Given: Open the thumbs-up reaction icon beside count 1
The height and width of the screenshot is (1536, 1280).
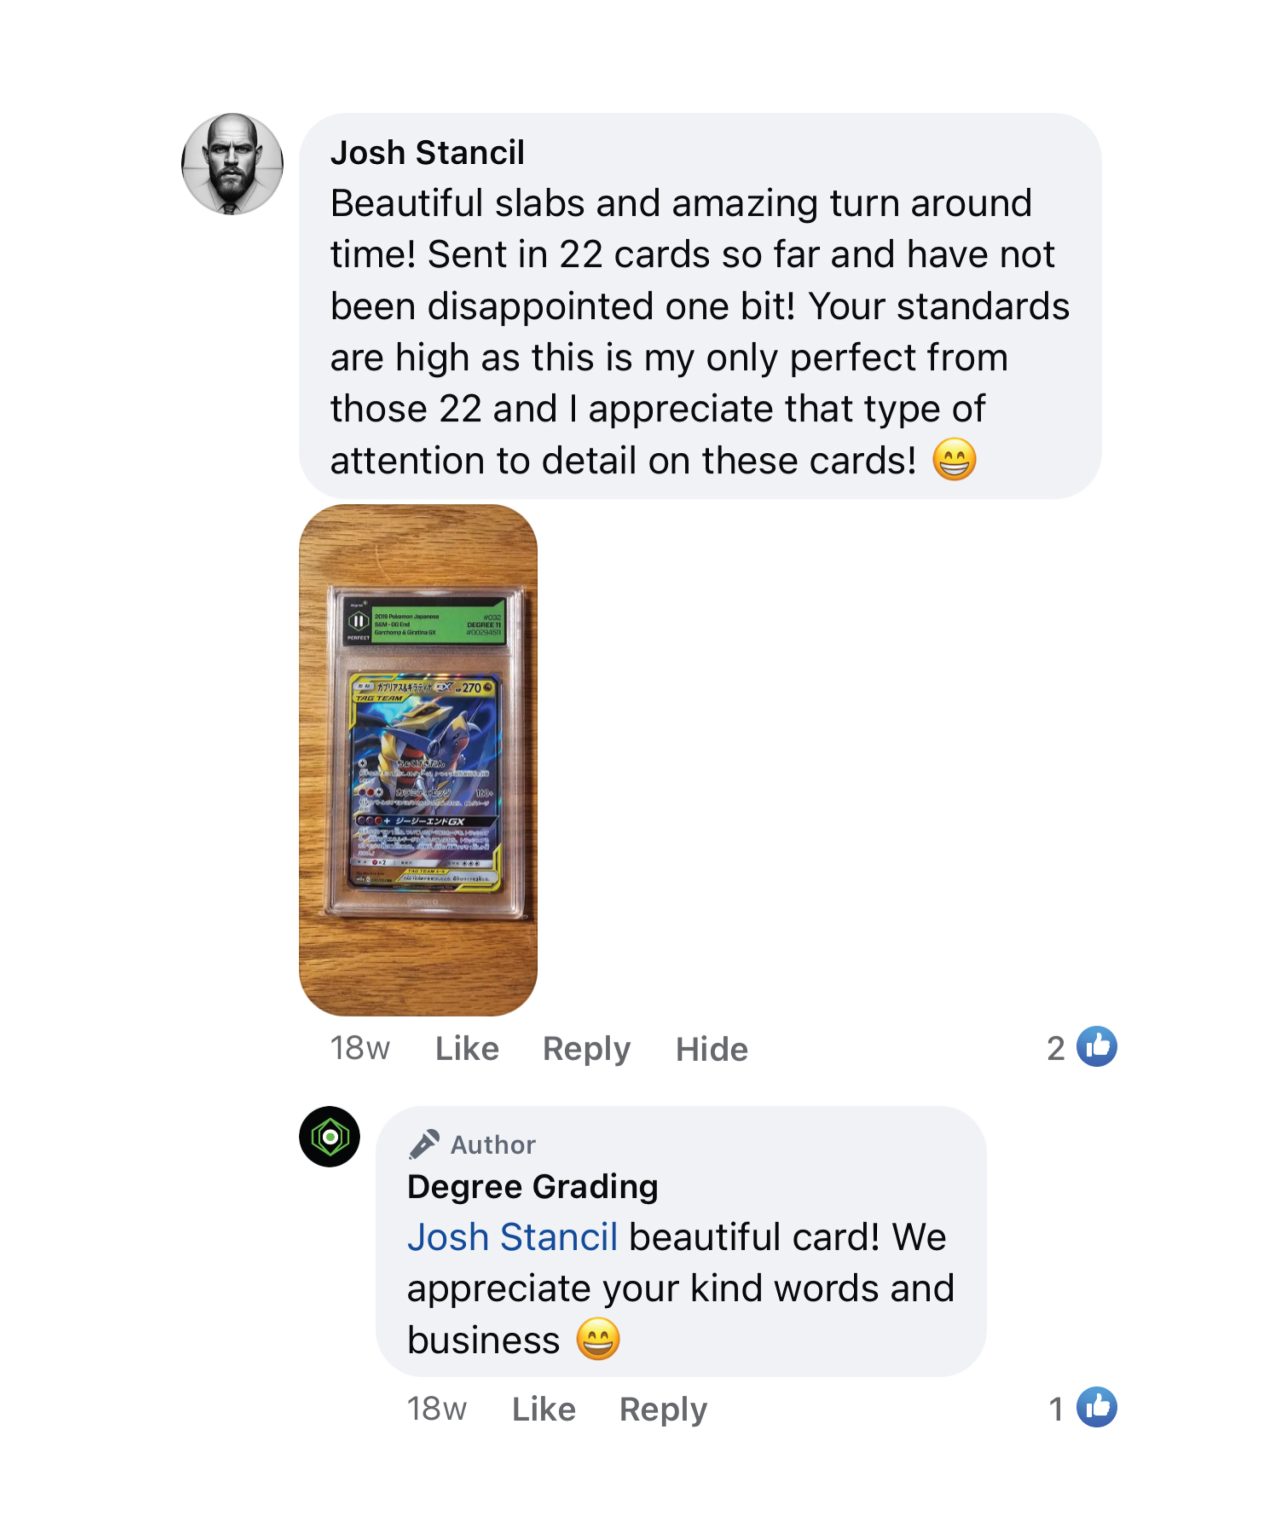Looking at the screenshot, I should click(x=1097, y=1408).
